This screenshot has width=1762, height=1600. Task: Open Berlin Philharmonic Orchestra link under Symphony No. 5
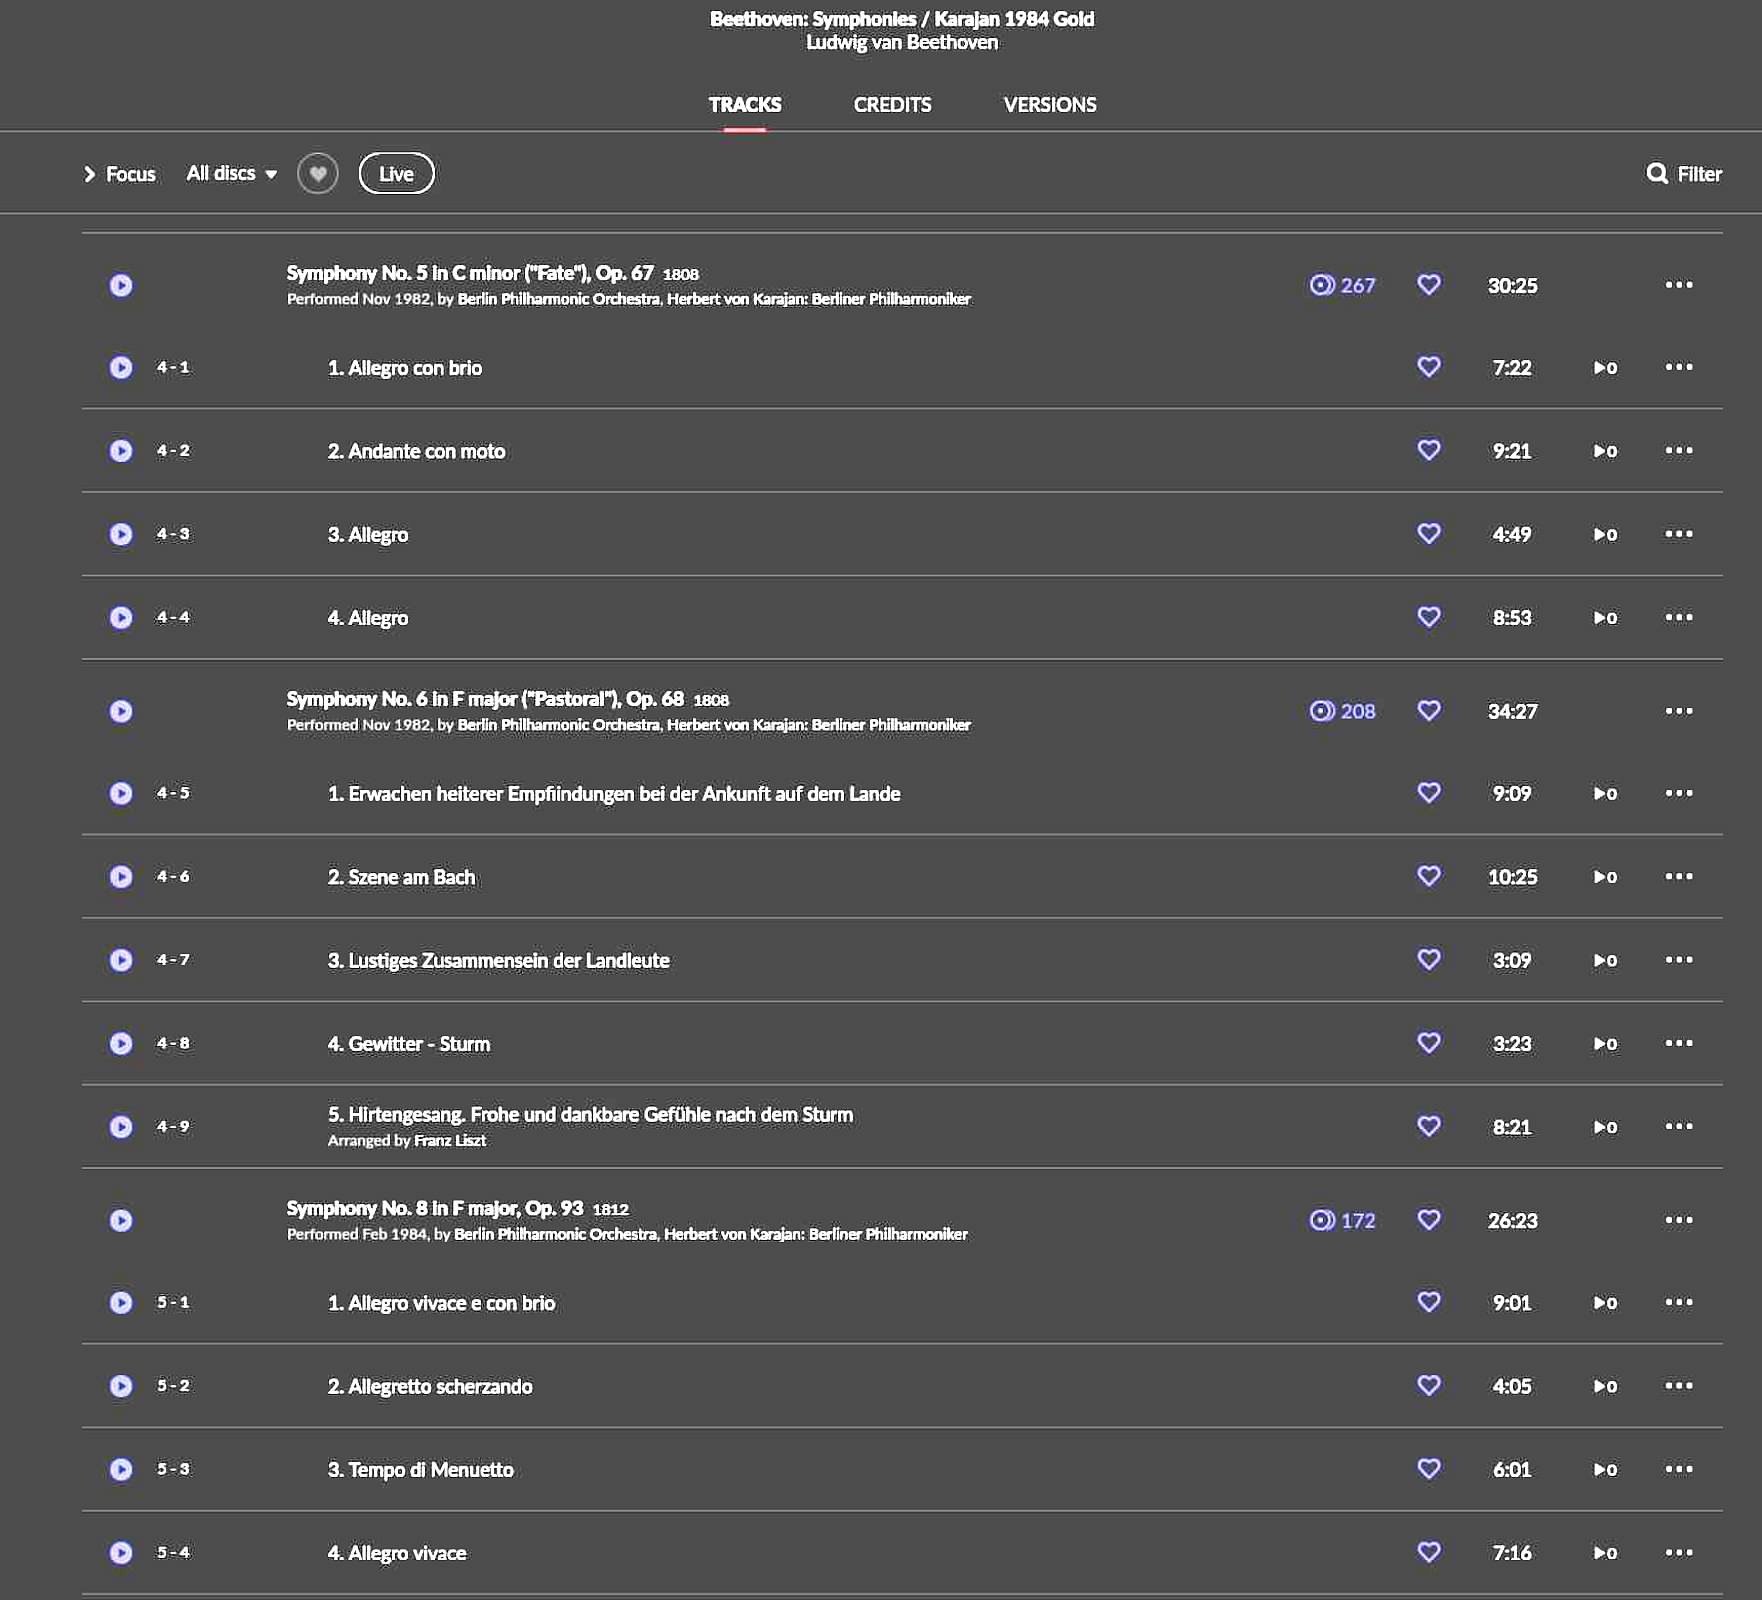click(559, 300)
